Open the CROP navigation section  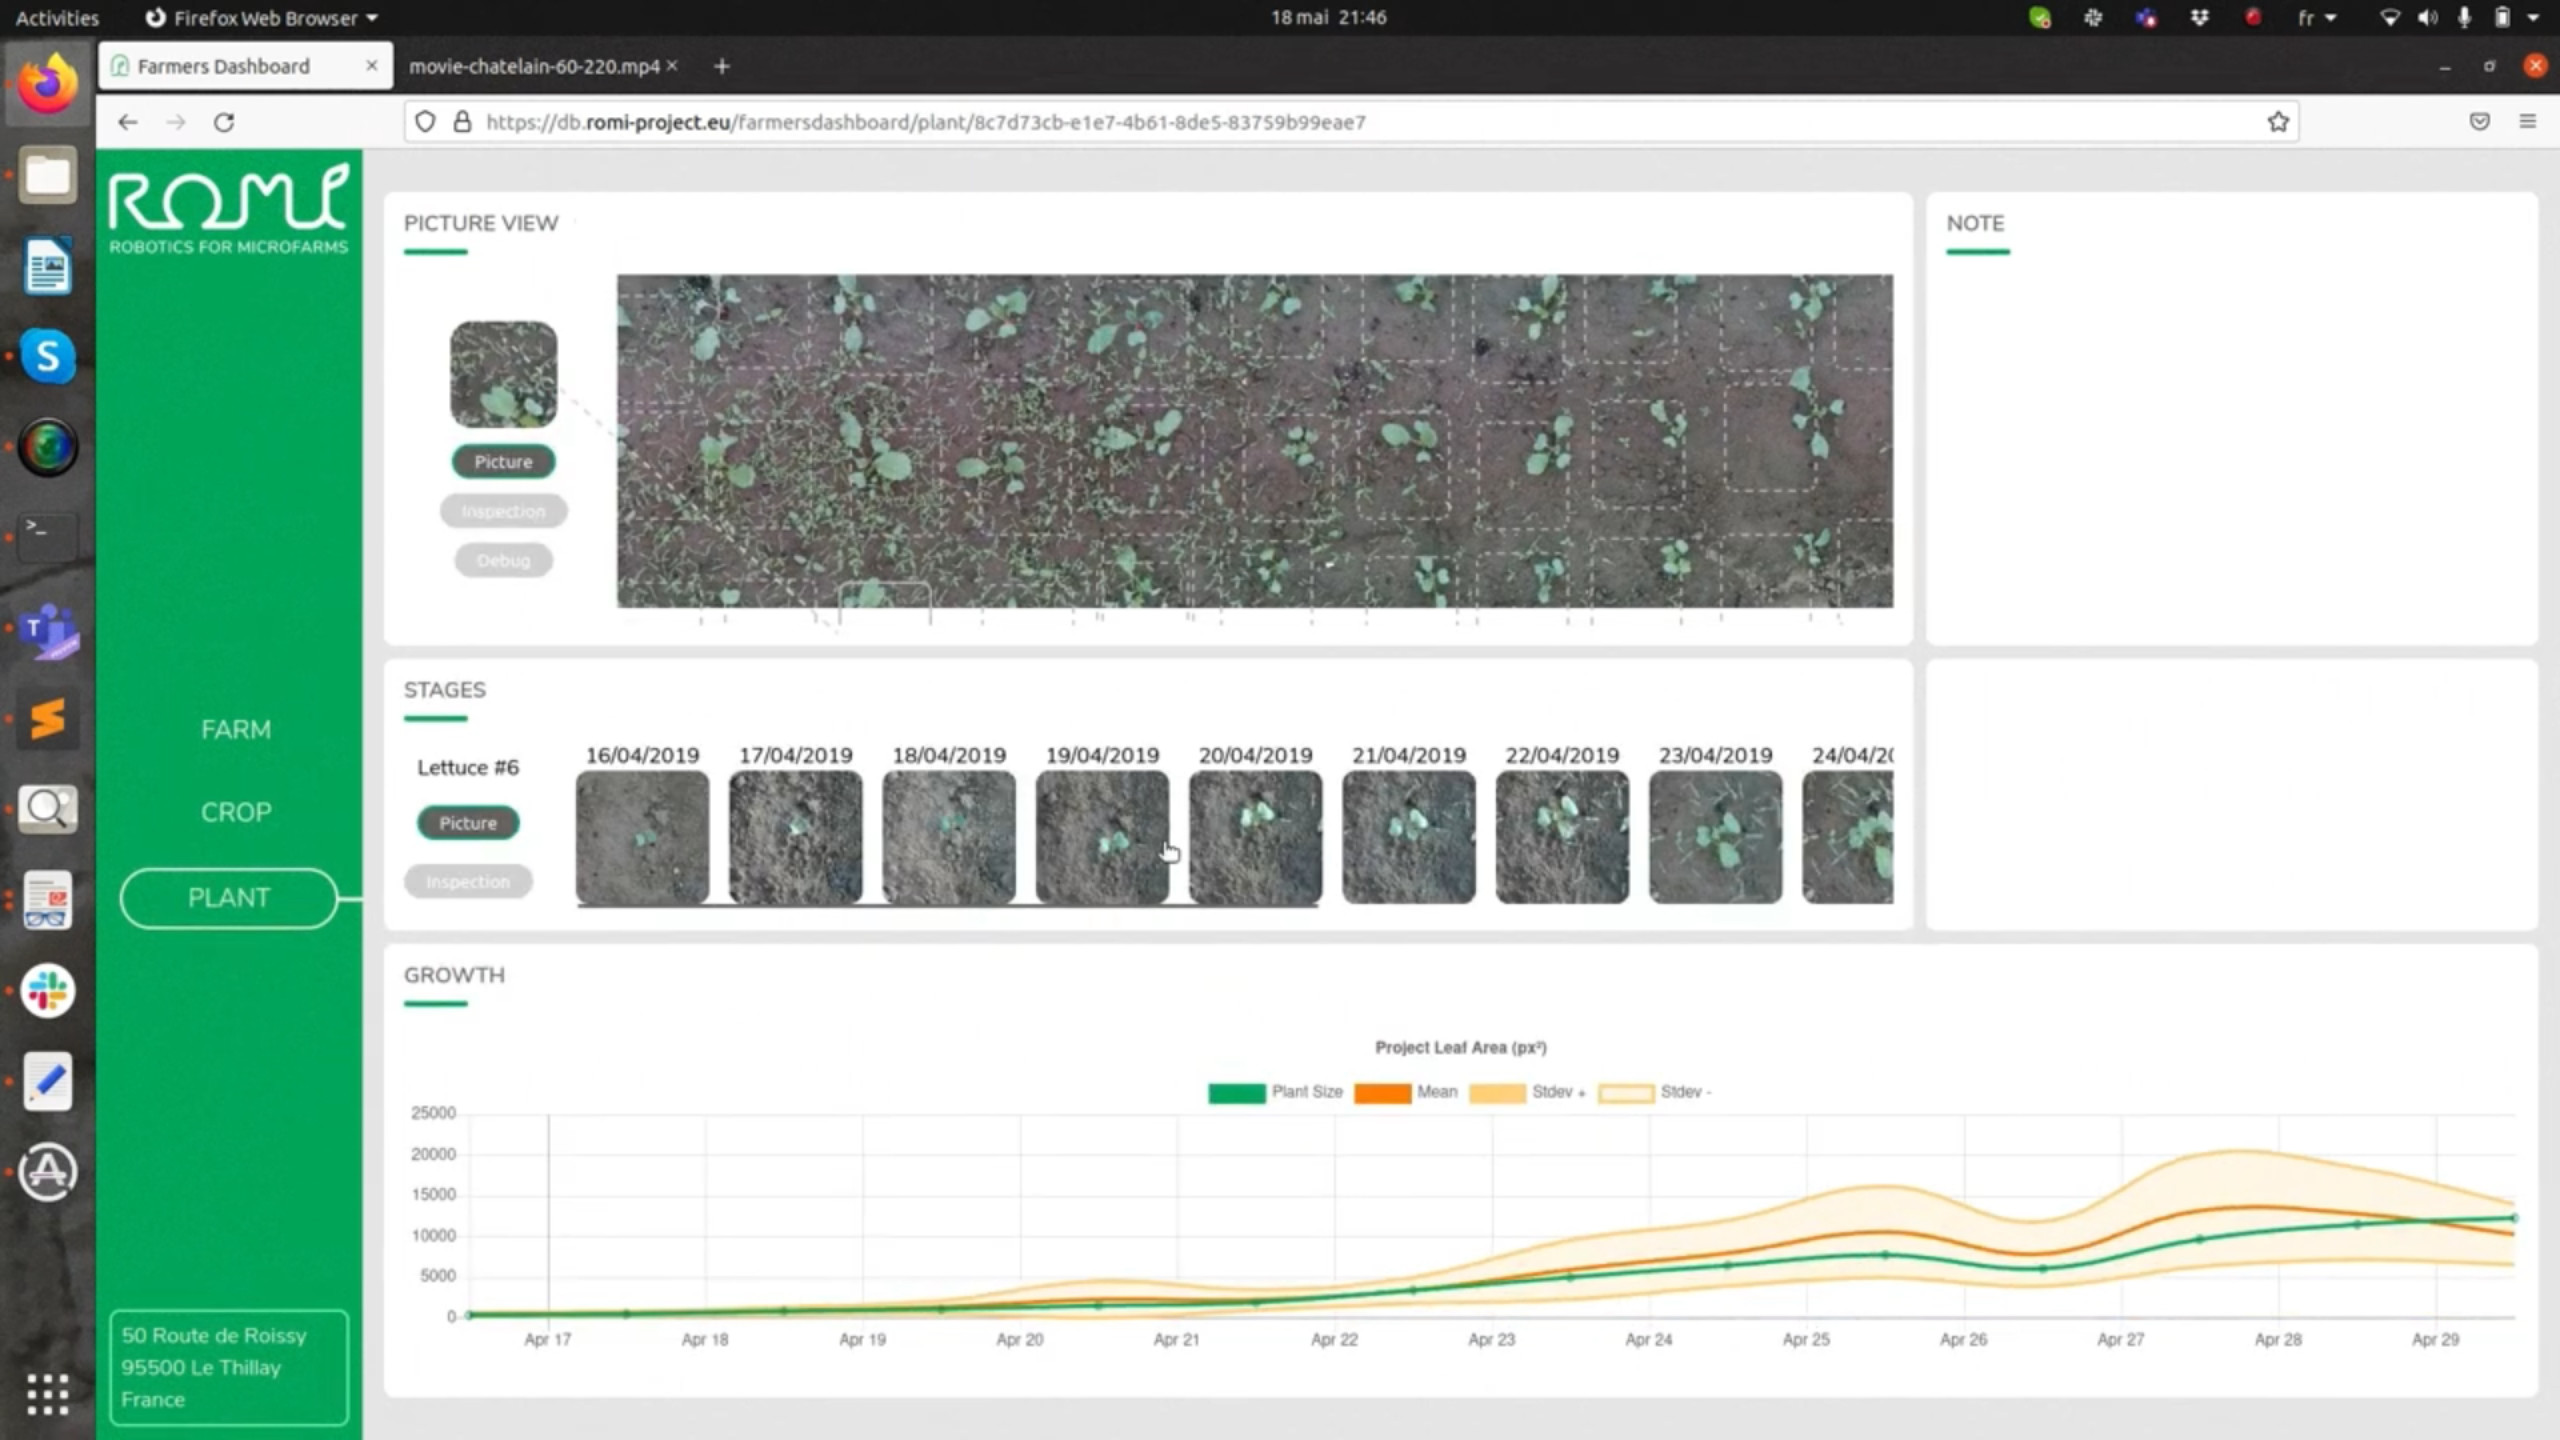[235, 812]
